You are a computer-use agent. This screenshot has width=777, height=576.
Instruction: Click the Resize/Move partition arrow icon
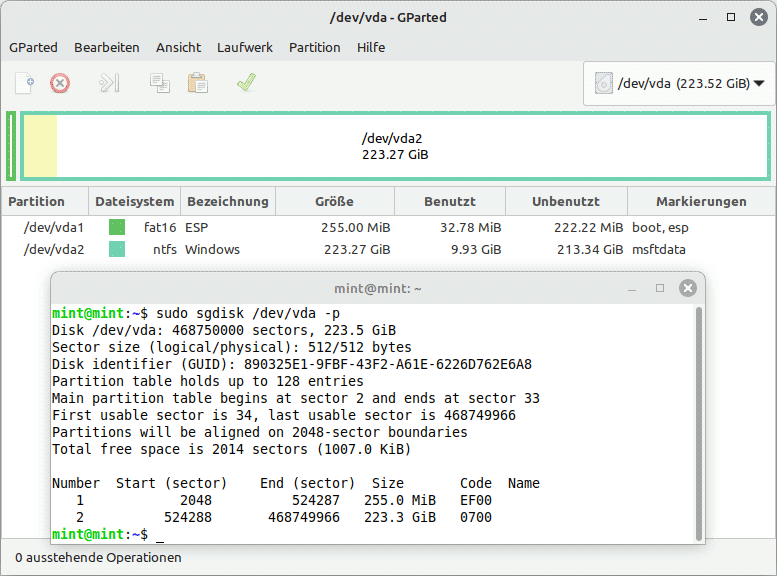tap(110, 83)
